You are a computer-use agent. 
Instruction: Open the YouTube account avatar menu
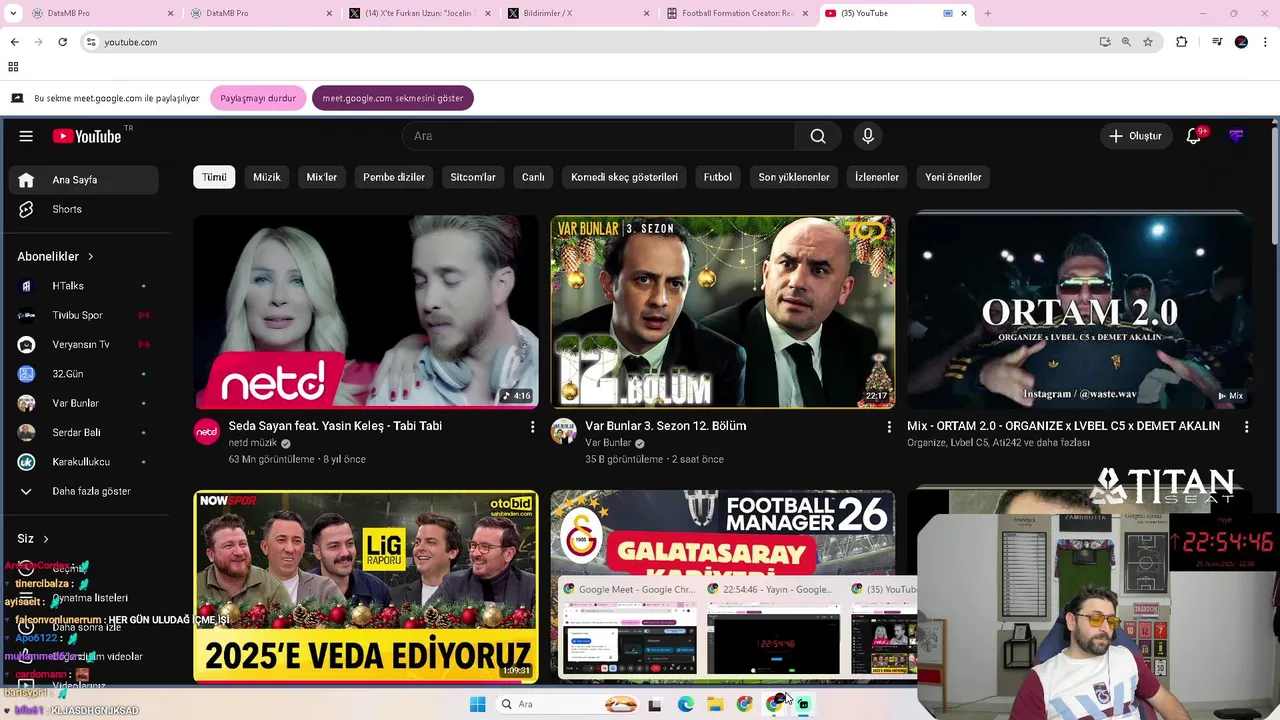click(x=1237, y=136)
